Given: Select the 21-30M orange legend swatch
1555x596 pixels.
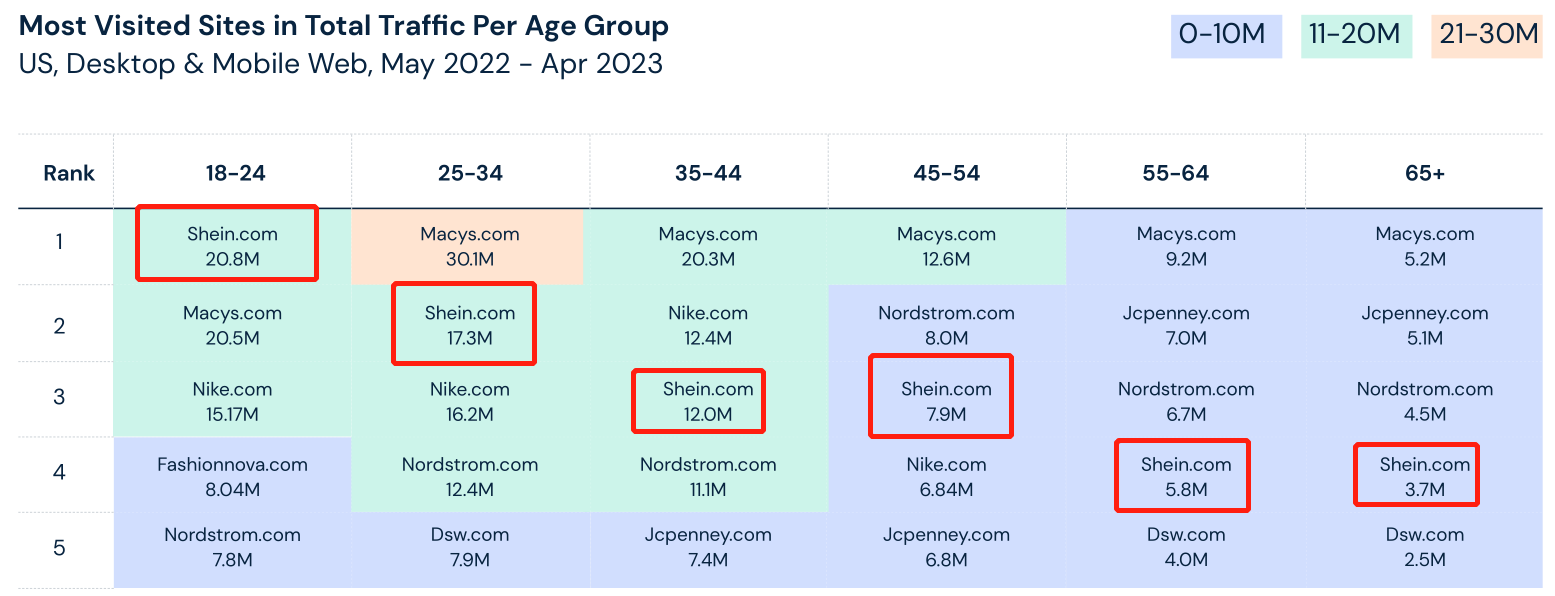Looking at the screenshot, I should pyautogui.click(x=1486, y=35).
